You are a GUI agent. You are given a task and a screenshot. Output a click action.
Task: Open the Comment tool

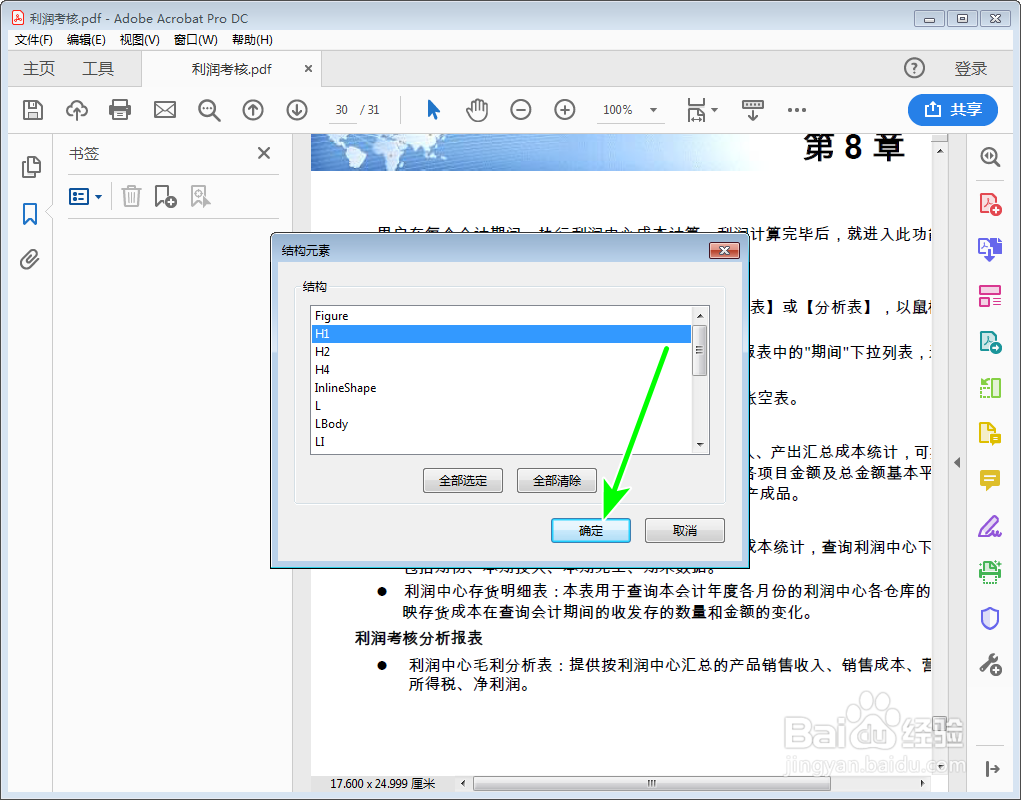point(990,480)
